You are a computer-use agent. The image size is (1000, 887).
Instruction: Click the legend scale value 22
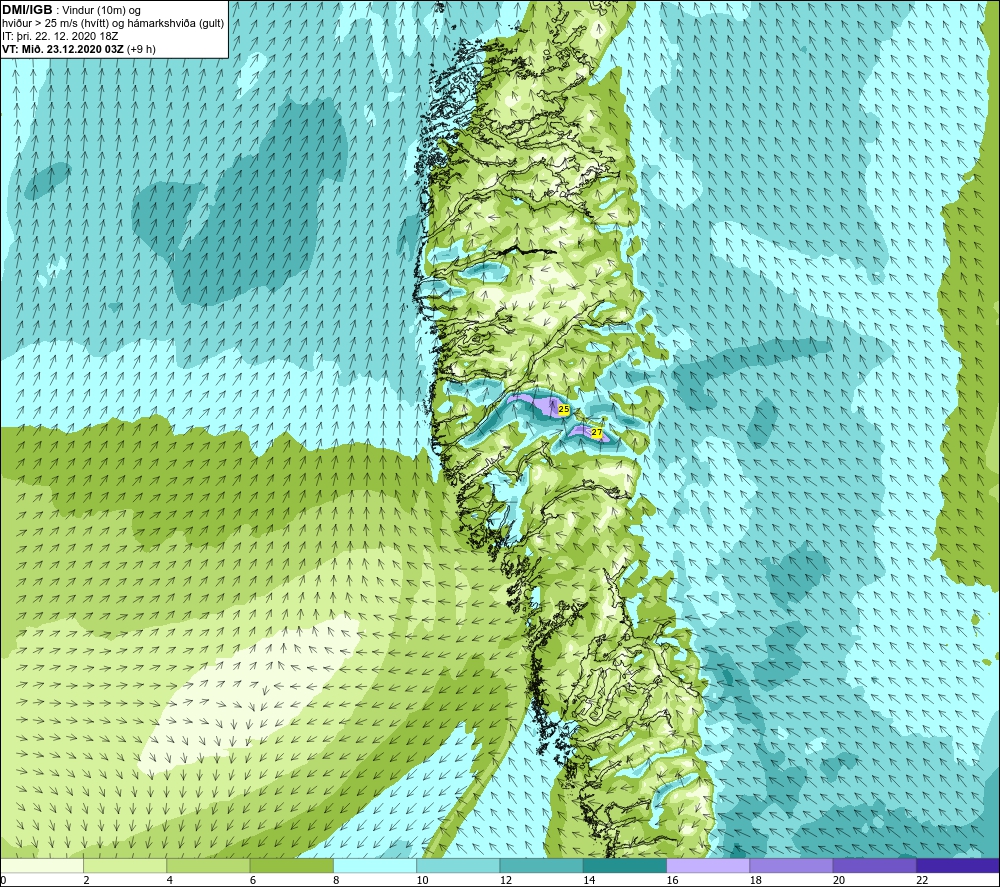coord(923,880)
